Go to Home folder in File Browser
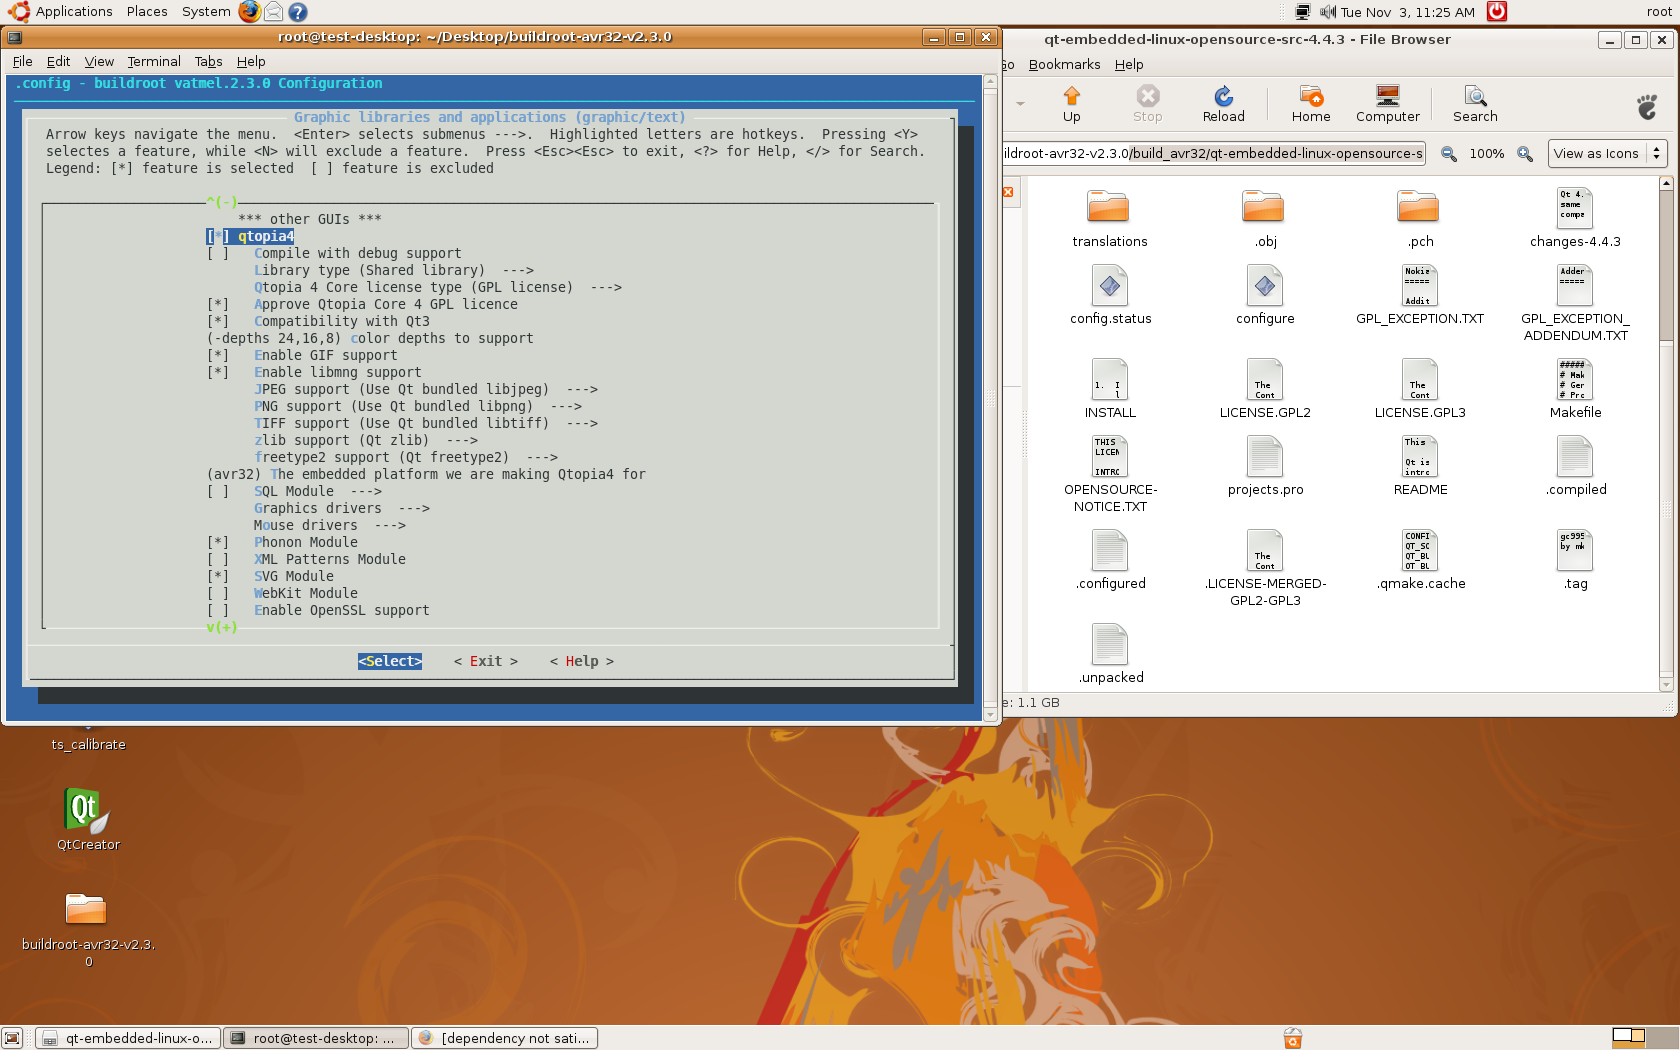This screenshot has width=1680, height=1050. (1310, 104)
